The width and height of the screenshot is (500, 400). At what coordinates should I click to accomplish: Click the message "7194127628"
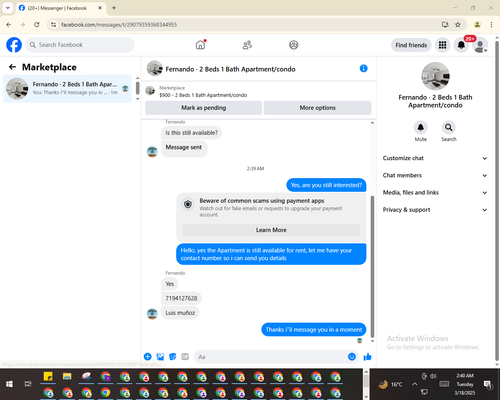point(181,298)
